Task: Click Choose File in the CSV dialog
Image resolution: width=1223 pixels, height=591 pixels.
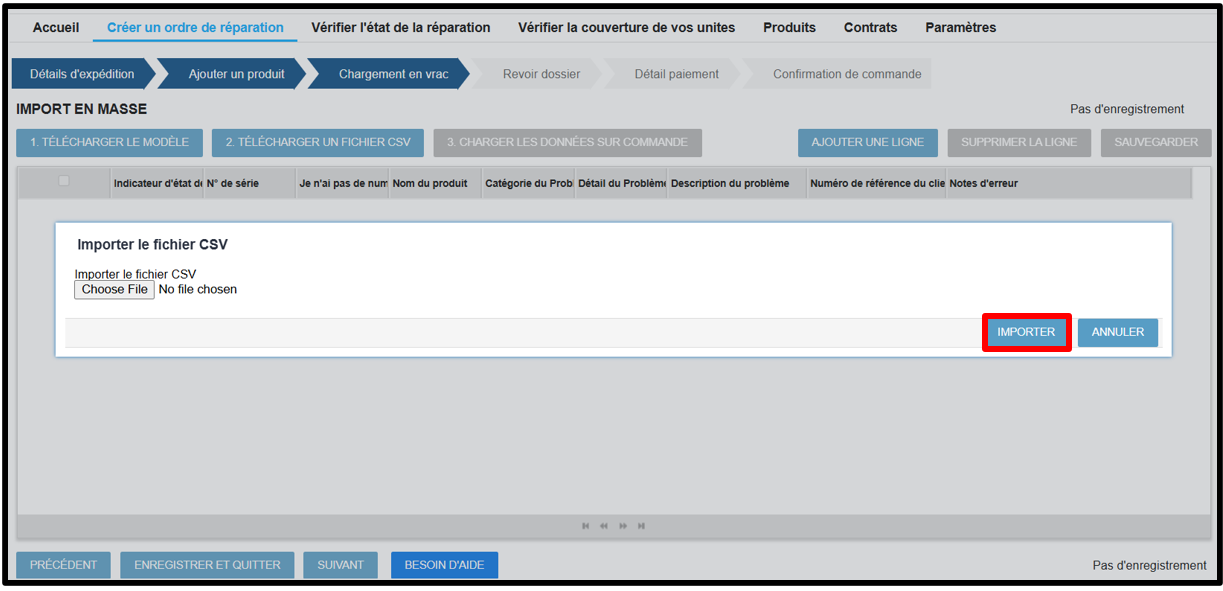Action: tap(115, 290)
